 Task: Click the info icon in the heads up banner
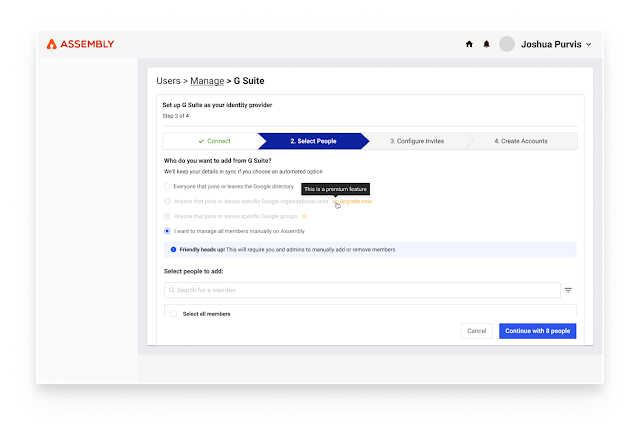pyautogui.click(x=173, y=249)
